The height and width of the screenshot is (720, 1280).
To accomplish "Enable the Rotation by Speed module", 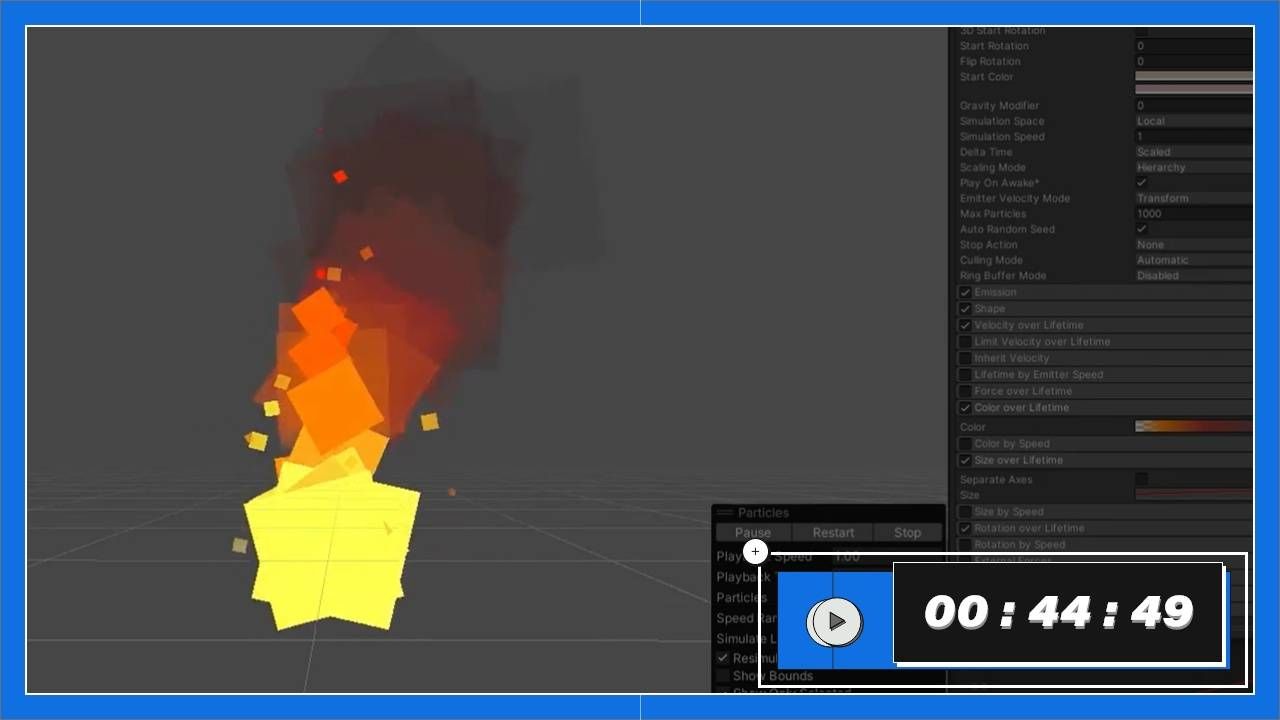I will [965, 545].
